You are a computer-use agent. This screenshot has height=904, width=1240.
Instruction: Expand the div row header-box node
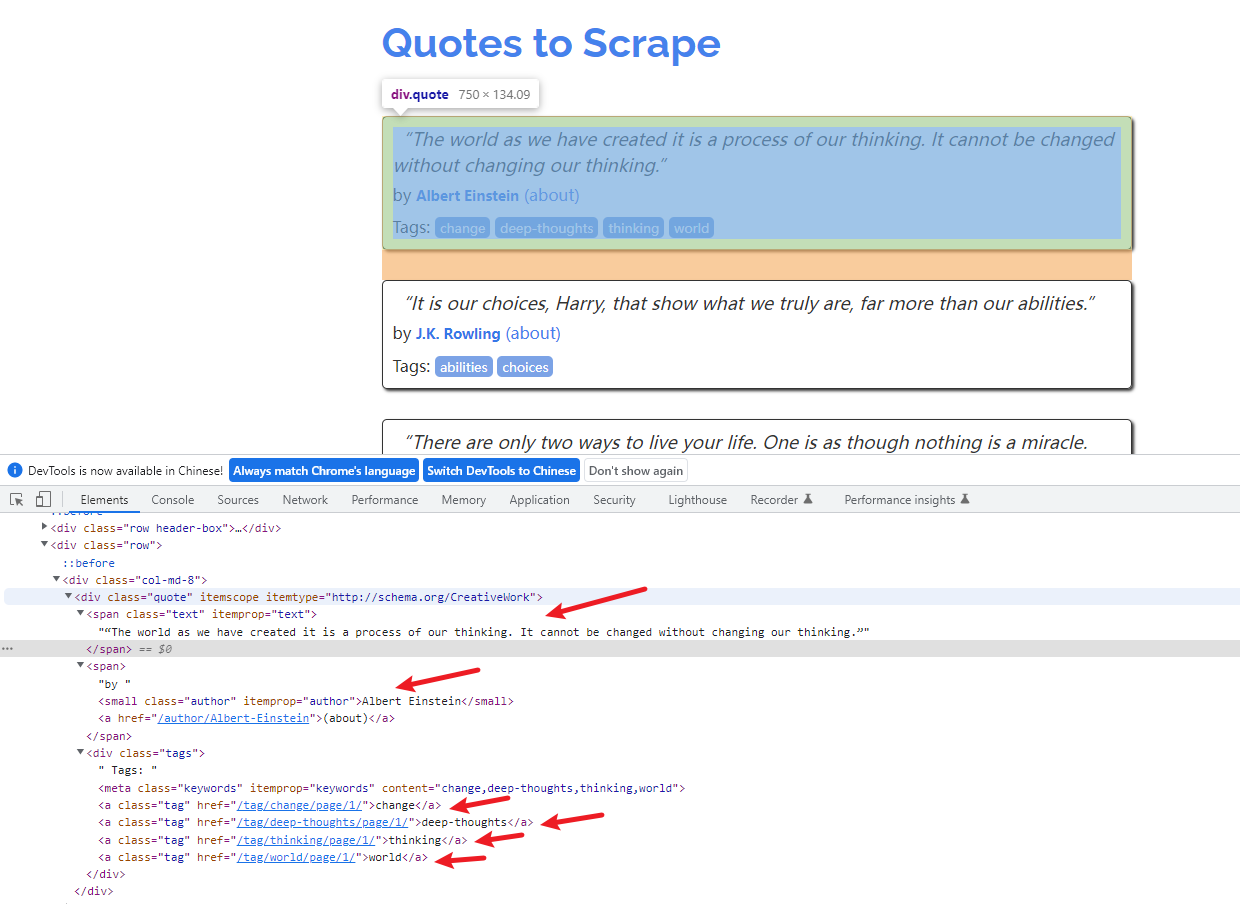(x=44, y=527)
